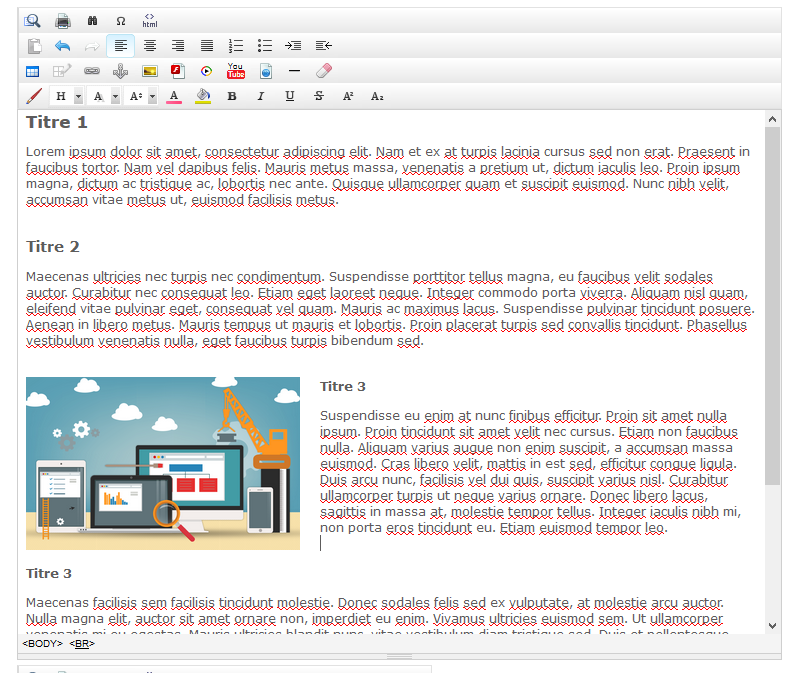Viewport: 796px width, 673px height.
Task: Open the html source editor
Action: [x=150, y=21]
